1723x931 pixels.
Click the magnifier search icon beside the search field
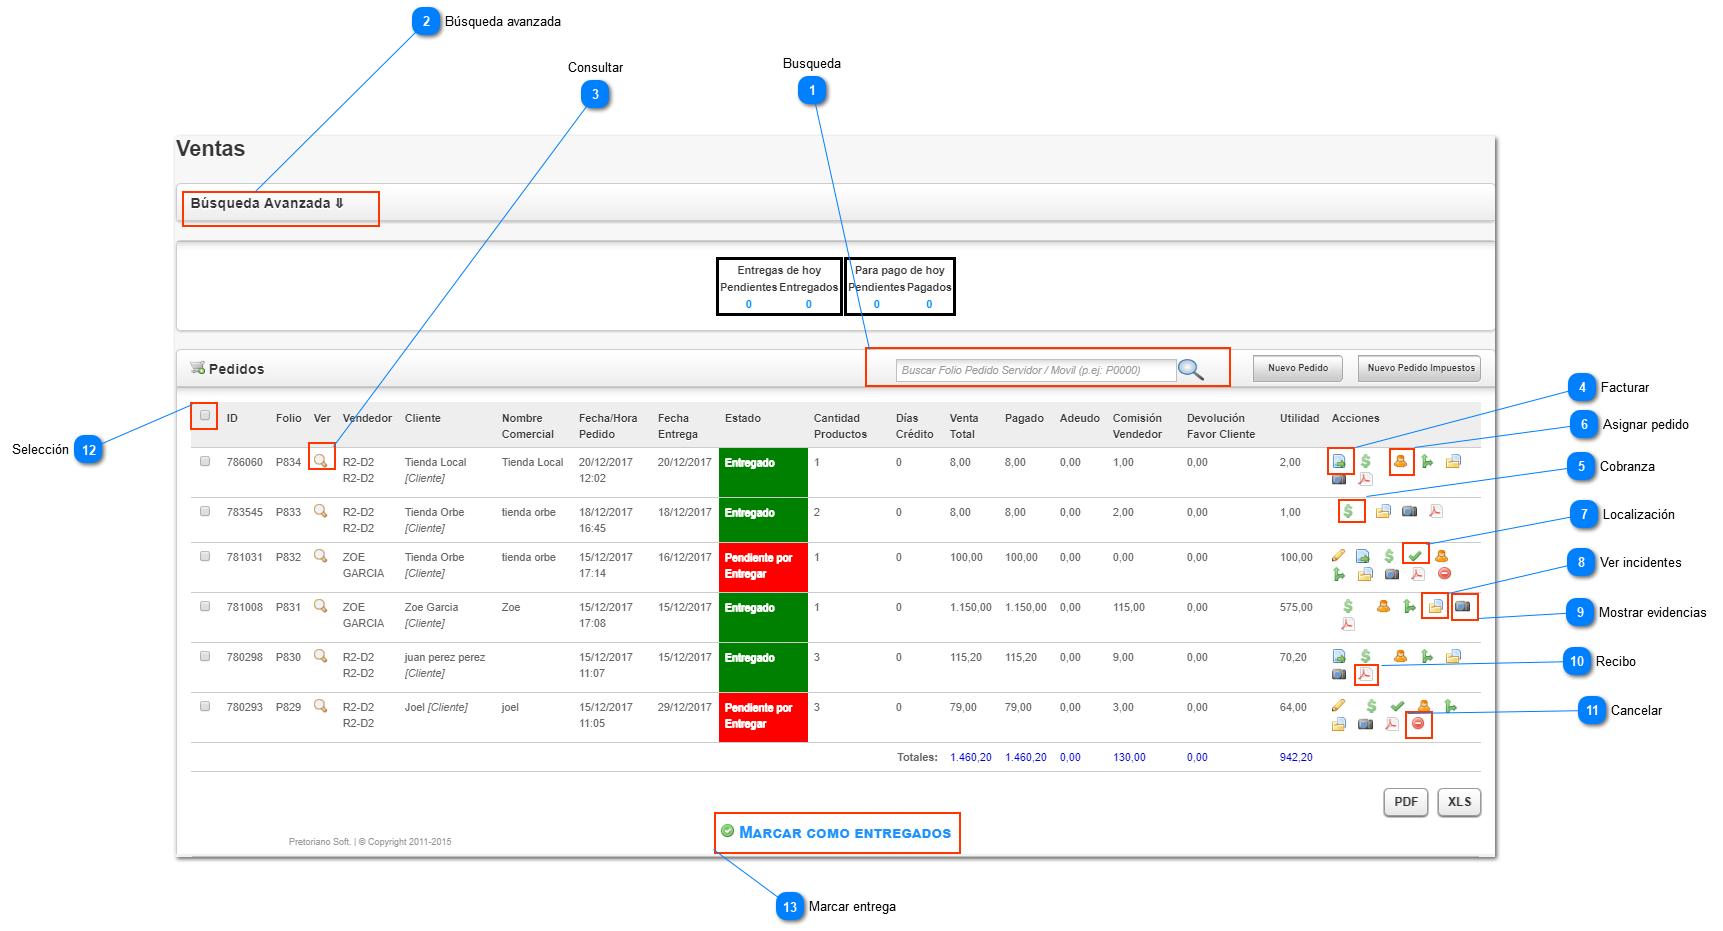1190,370
